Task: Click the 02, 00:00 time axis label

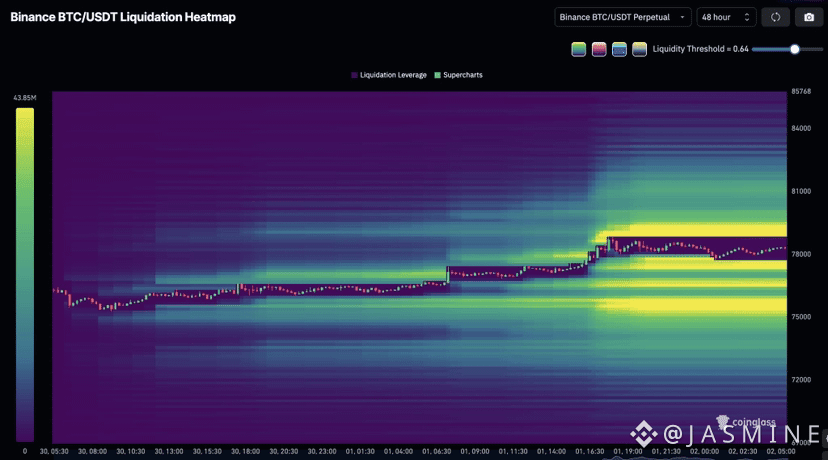Action: point(704,452)
